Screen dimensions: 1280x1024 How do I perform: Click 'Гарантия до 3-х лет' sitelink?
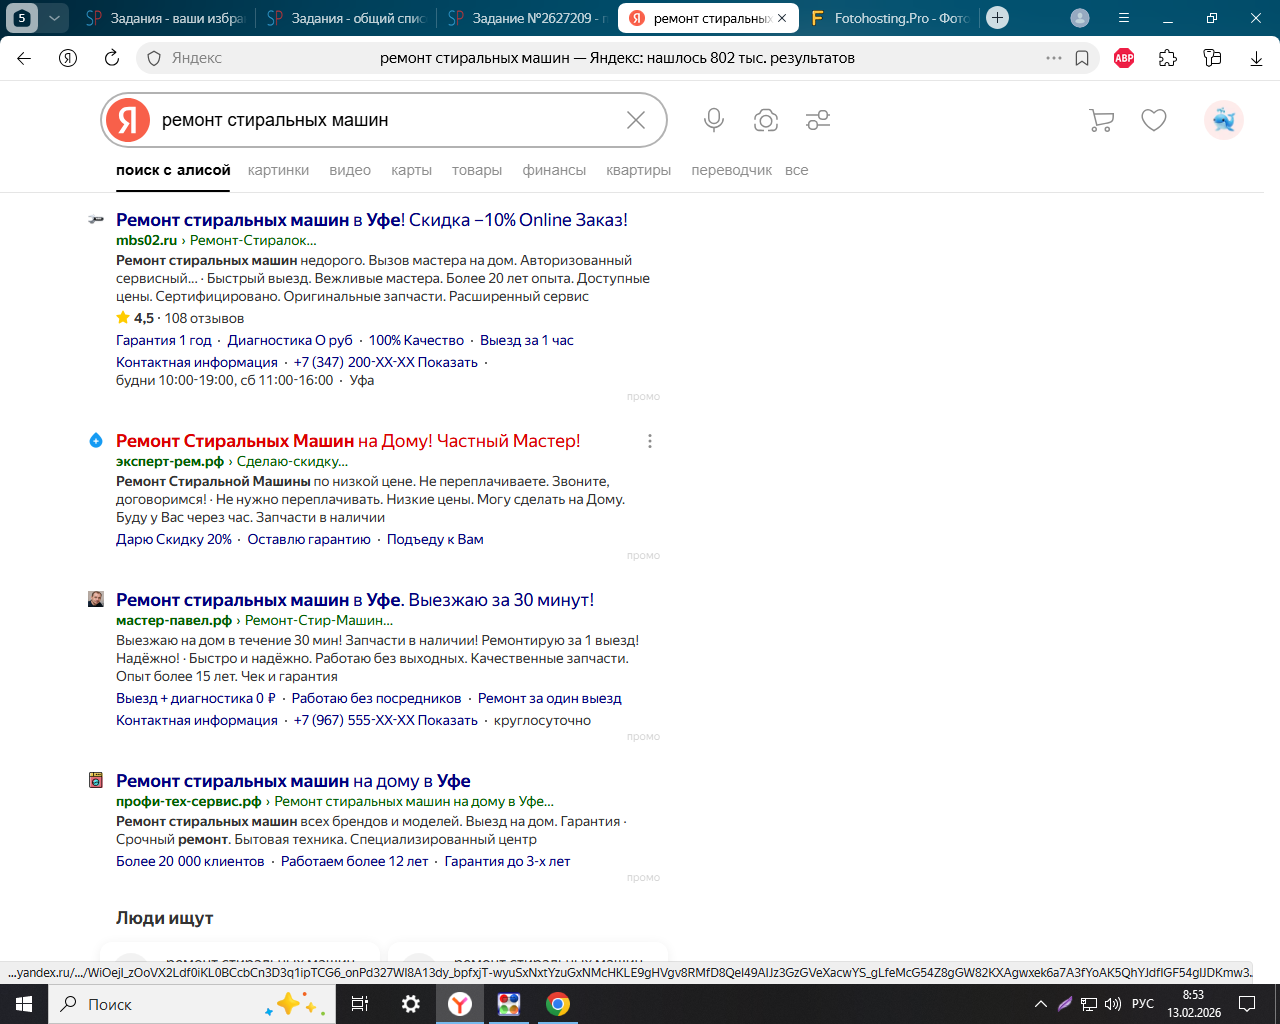pyautogui.click(x=507, y=861)
